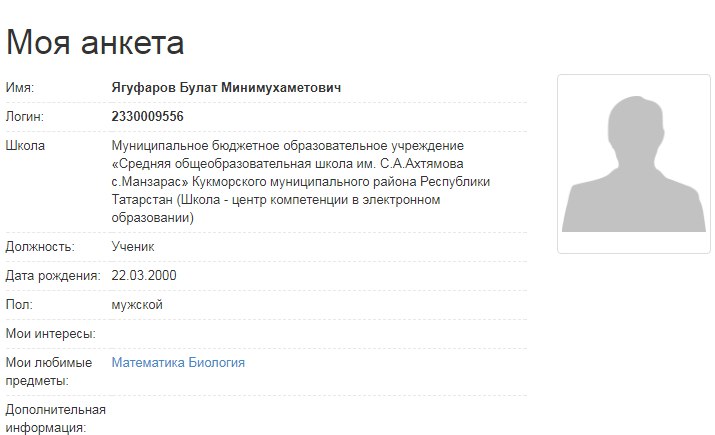Click the Мои интересы label
This screenshot has height=435, width=715.
51,334
